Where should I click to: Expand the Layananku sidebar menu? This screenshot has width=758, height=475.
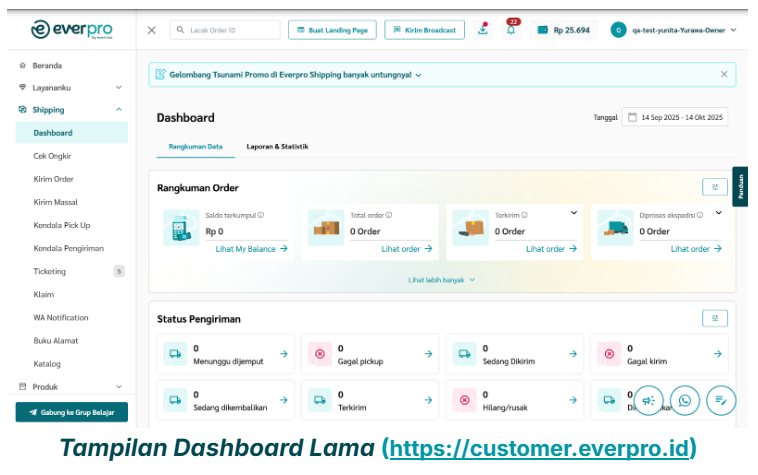click(x=119, y=88)
